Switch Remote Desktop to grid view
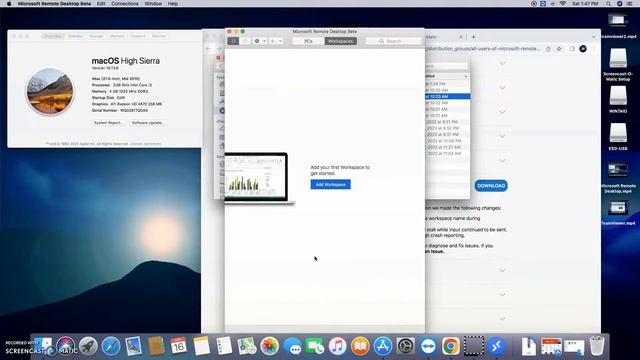 coord(233,41)
